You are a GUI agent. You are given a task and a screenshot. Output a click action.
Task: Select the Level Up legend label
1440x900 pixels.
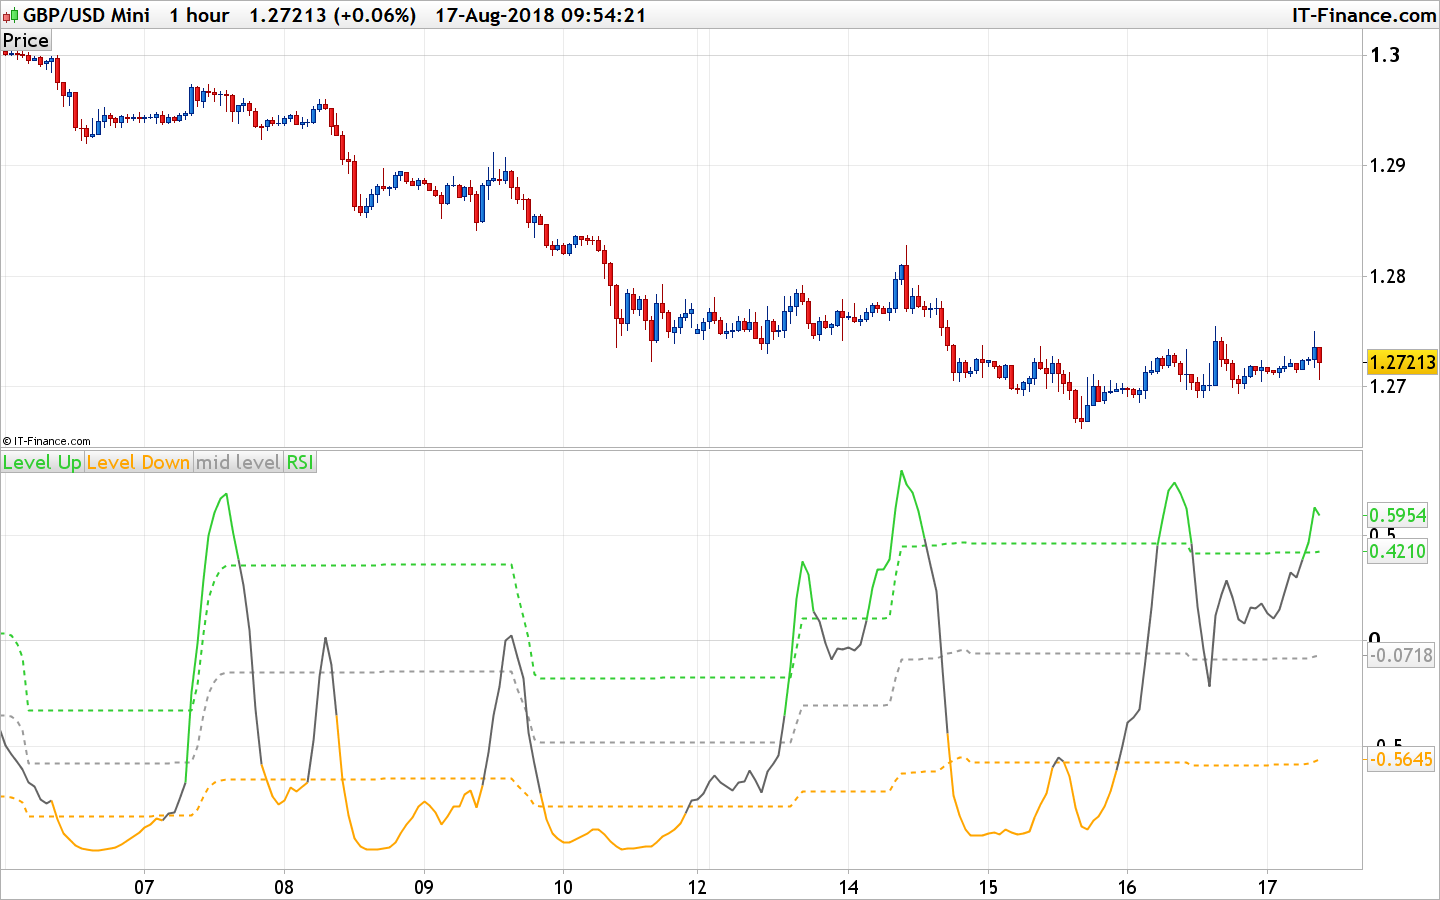pyautogui.click(x=42, y=462)
